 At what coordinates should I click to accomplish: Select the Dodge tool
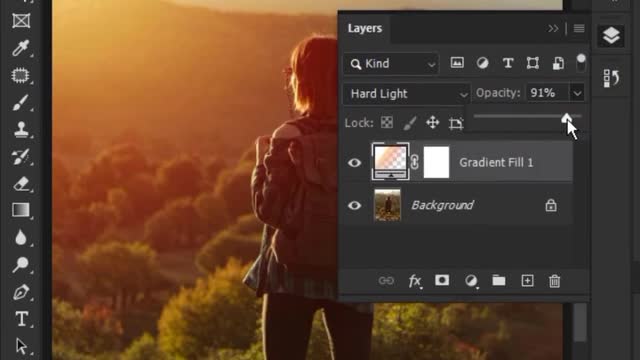click(x=21, y=264)
